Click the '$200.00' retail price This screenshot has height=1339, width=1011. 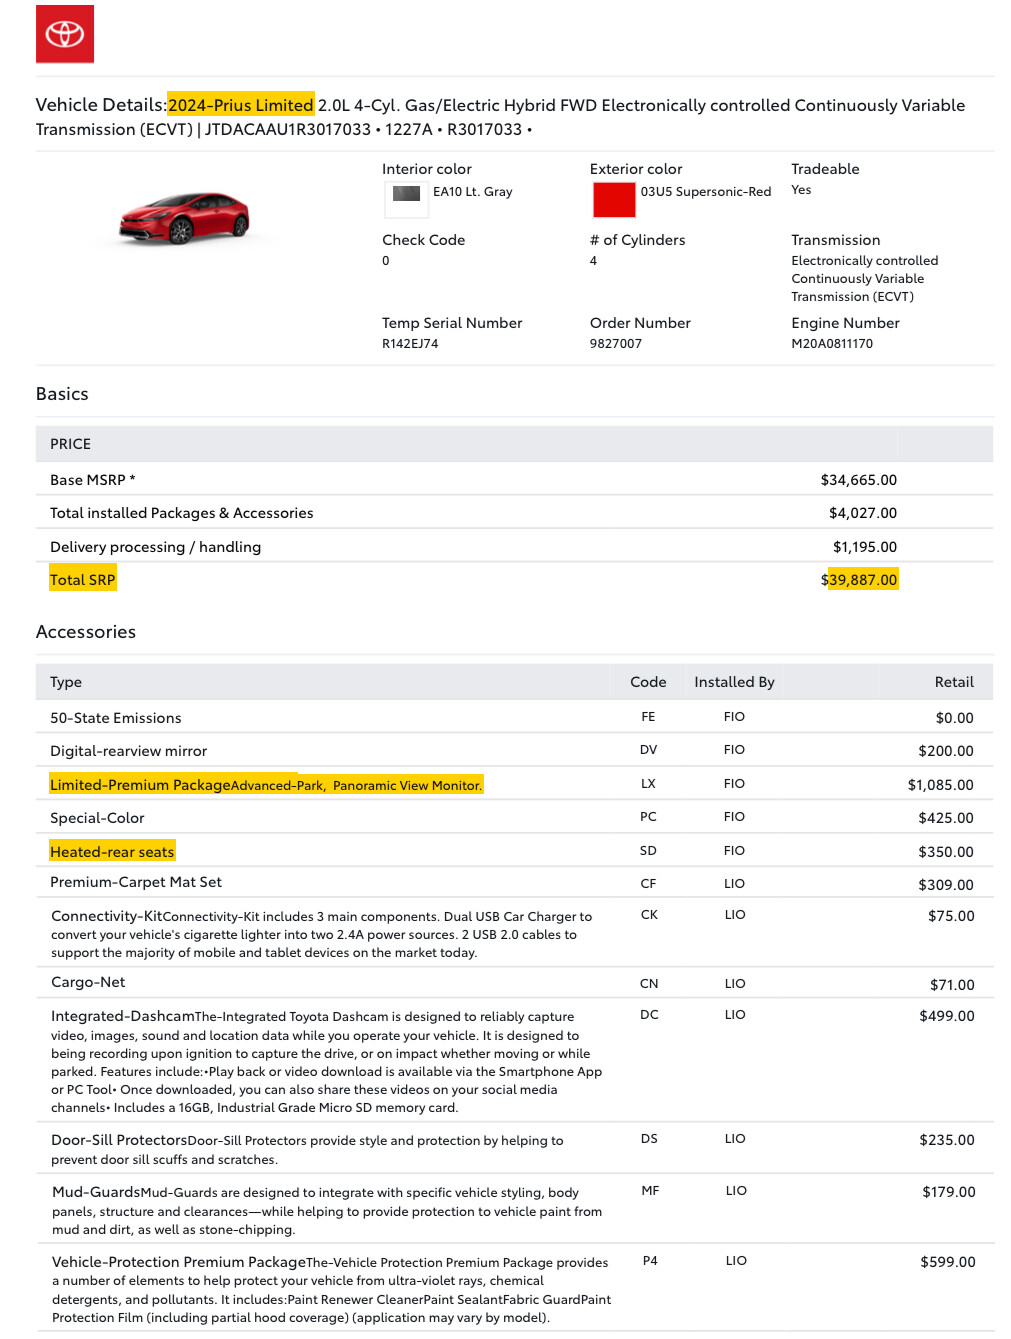[x=946, y=751]
